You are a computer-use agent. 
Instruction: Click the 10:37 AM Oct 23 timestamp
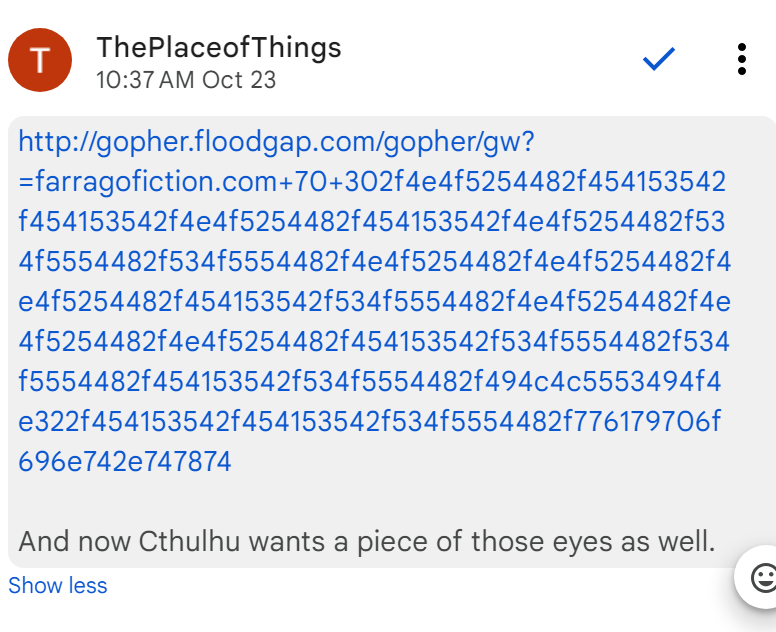[x=186, y=80]
